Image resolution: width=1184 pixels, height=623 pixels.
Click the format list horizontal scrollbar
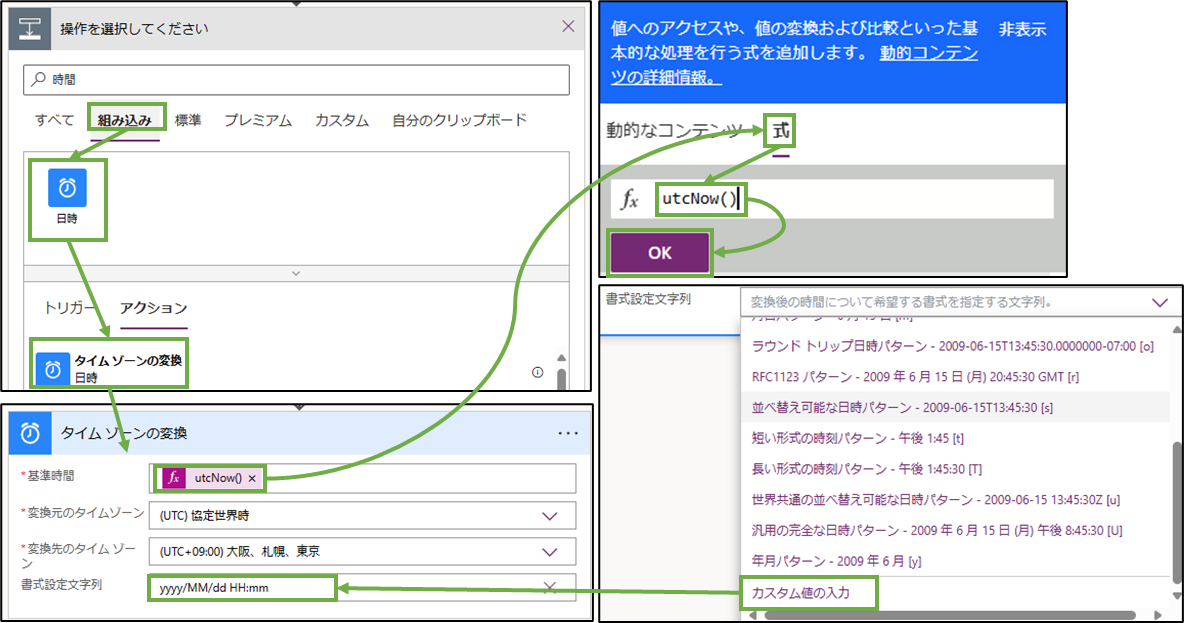(x=950, y=615)
